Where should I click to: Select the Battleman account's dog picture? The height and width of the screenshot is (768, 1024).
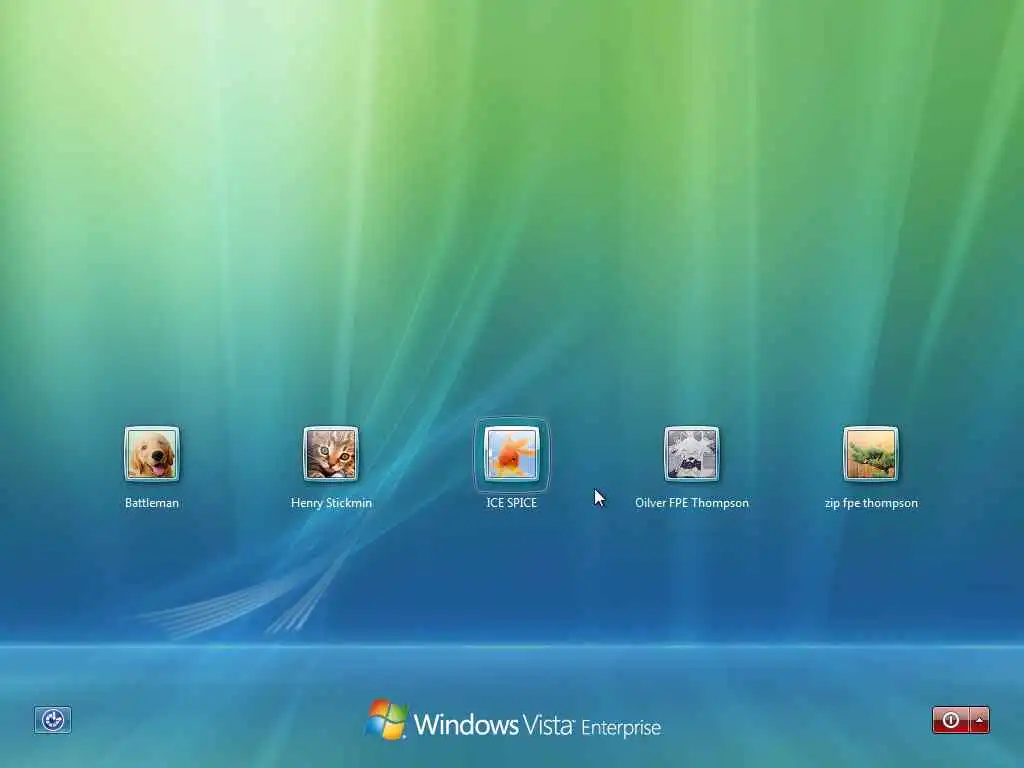(x=152, y=454)
